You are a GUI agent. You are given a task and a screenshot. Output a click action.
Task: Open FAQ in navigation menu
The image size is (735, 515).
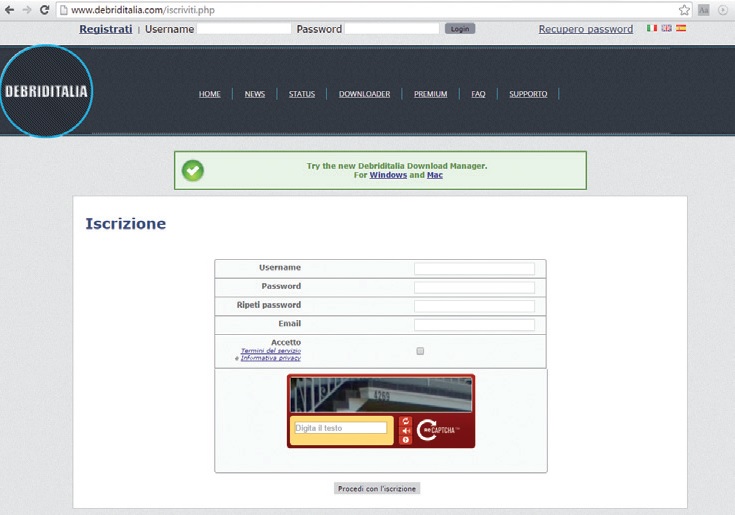pyautogui.click(x=478, y=94)
